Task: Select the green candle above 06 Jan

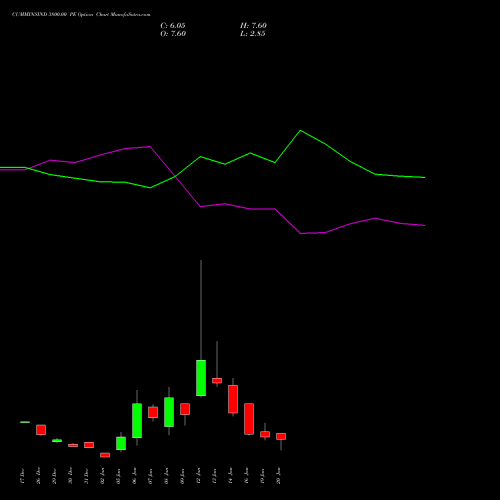Action: coord(137,421)
